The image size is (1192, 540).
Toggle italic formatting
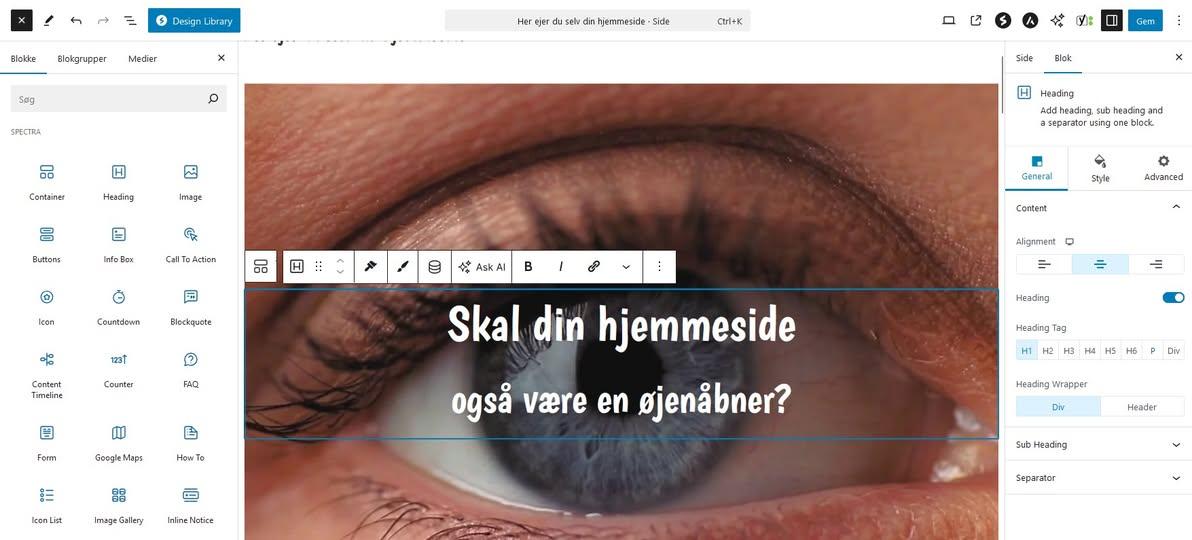(x=561, y=266)
